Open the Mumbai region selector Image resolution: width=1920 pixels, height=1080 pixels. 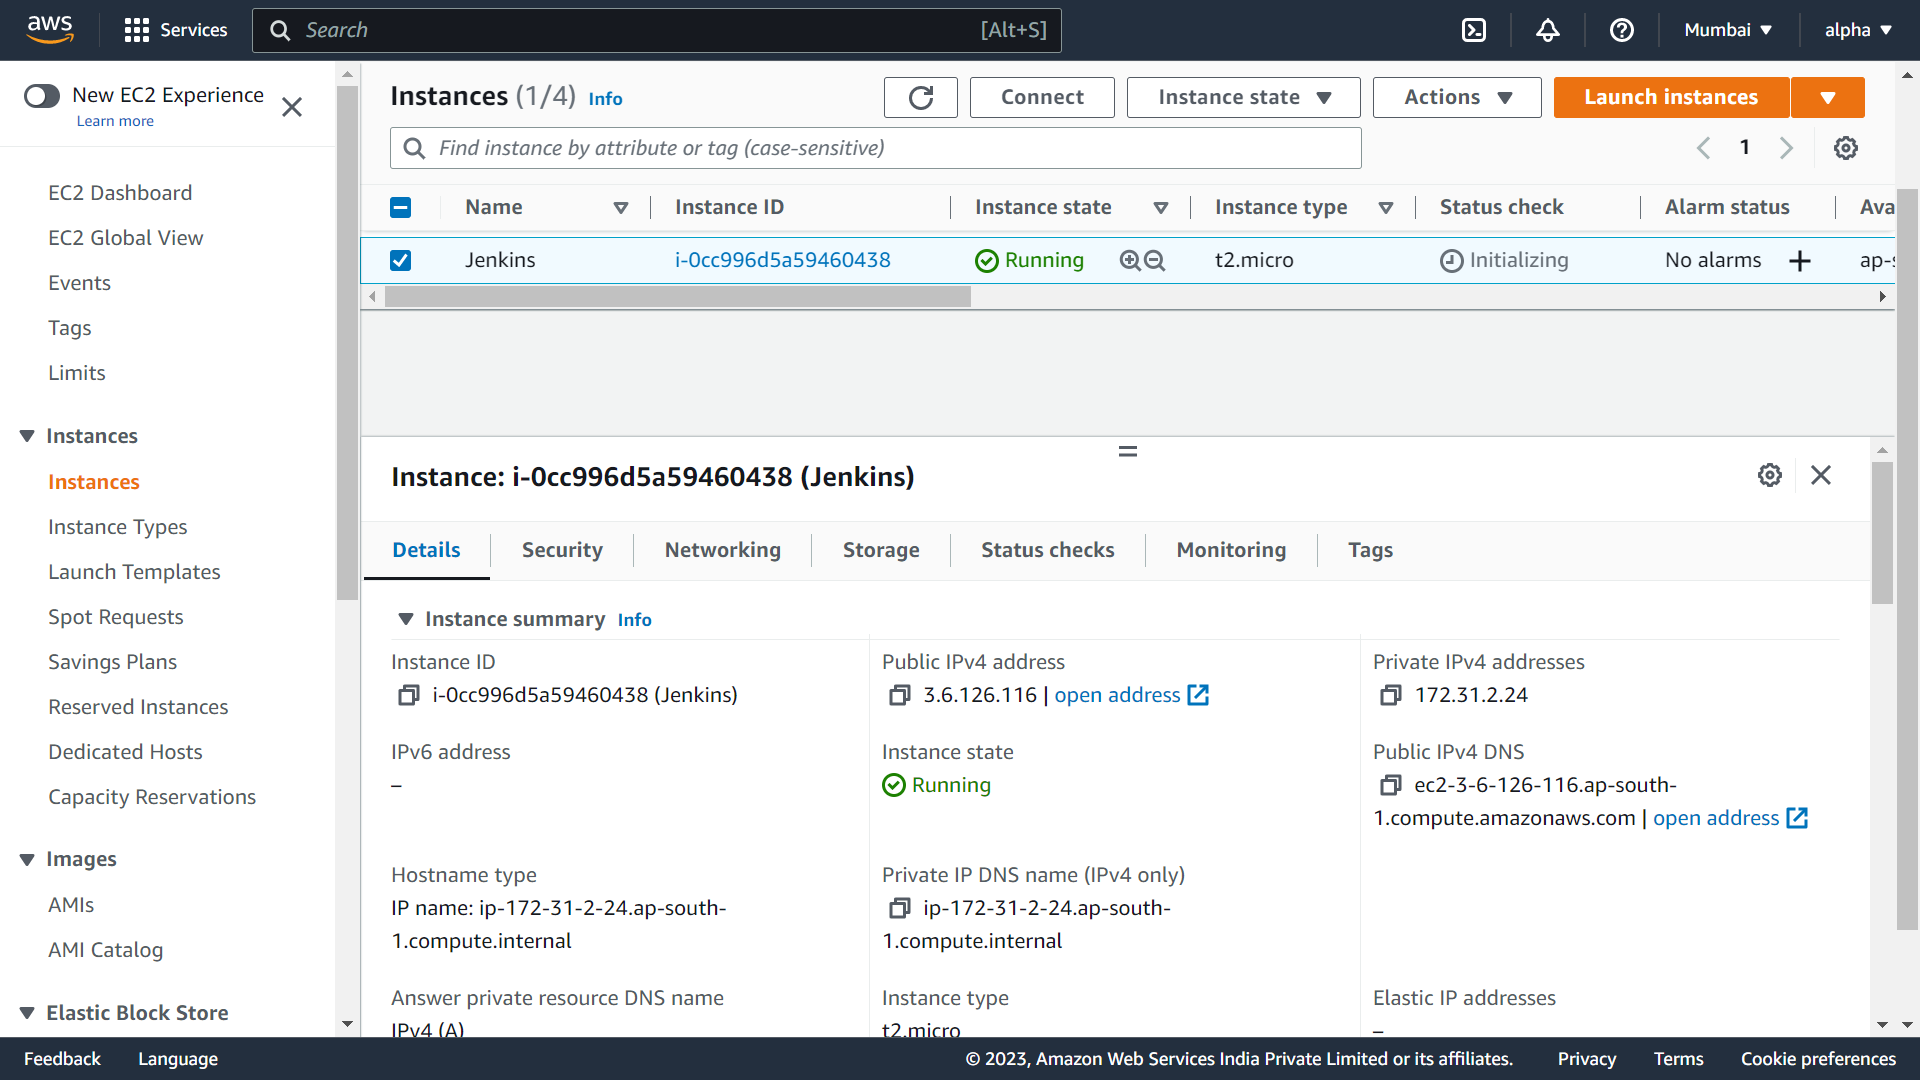[x=1727, y=30]
